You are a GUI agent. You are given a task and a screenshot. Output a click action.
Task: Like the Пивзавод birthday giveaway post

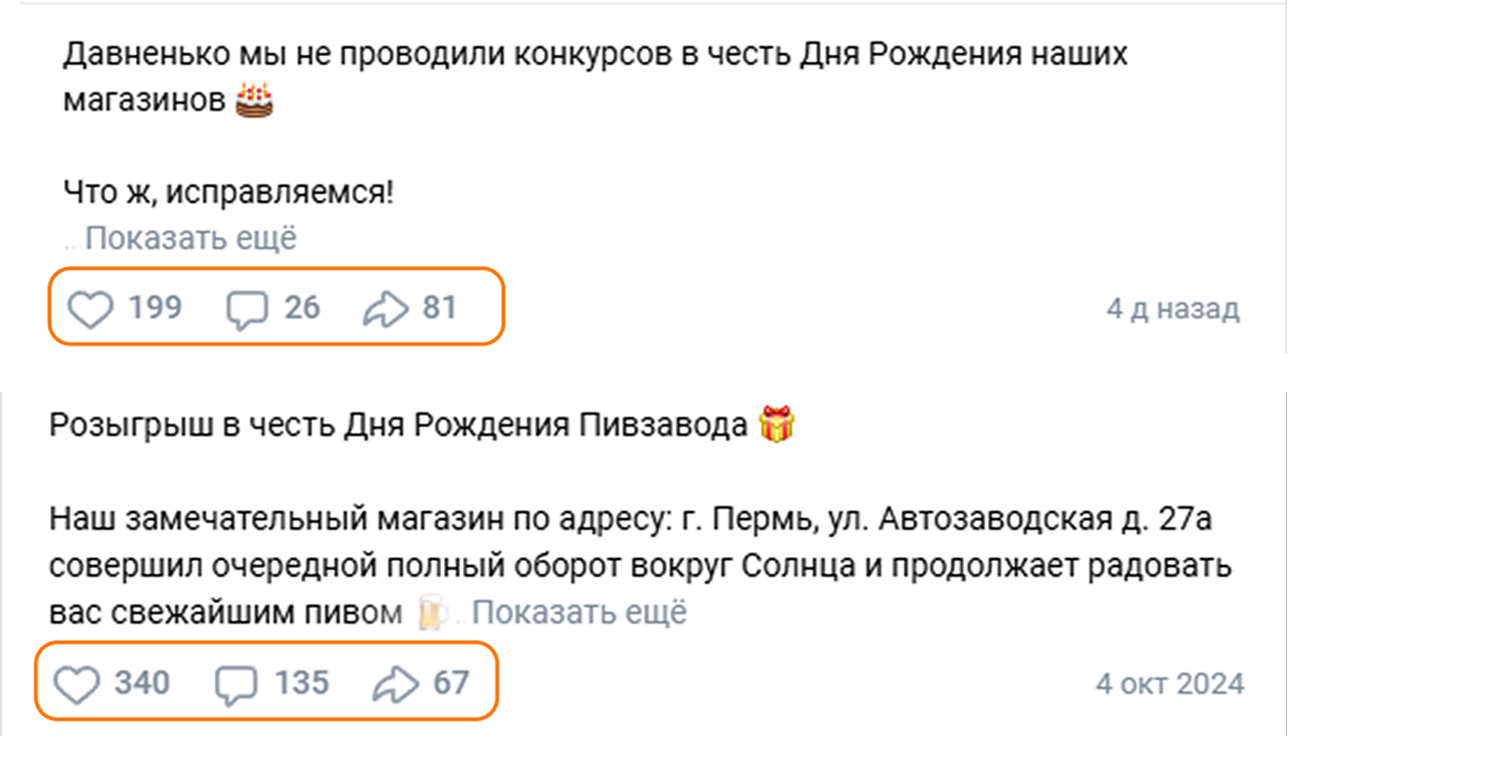click(x=76, y=685)
